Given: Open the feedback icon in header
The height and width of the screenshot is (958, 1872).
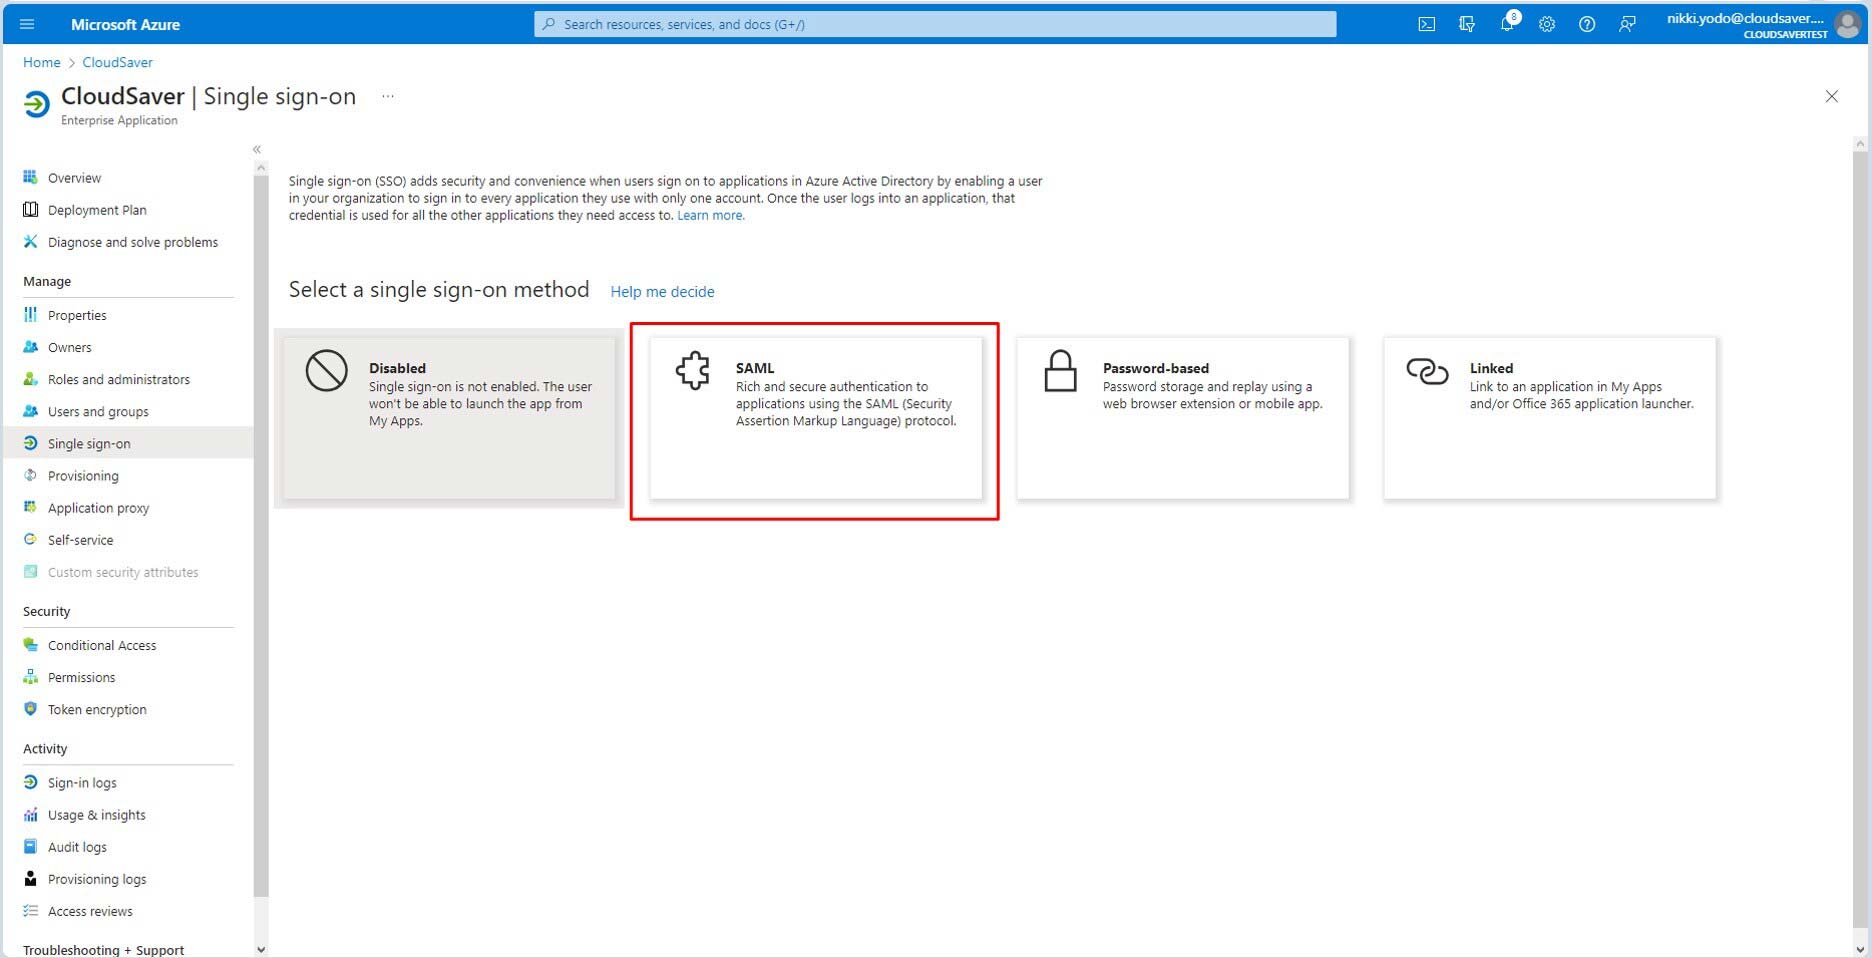Looking at the screenshot, I should point(1627,24).
